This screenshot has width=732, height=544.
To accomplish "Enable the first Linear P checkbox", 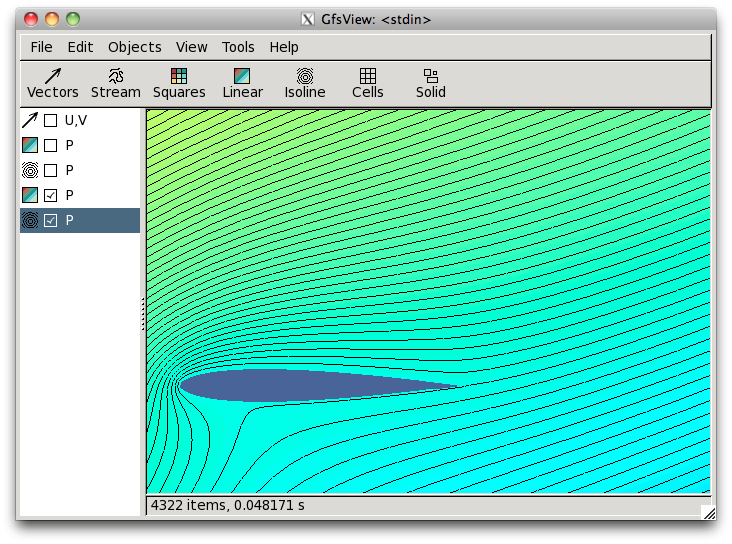I will 50,145.
